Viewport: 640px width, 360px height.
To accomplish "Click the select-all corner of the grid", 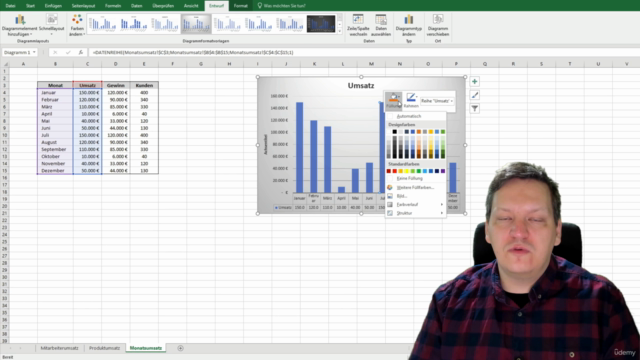I will [5, 64].
